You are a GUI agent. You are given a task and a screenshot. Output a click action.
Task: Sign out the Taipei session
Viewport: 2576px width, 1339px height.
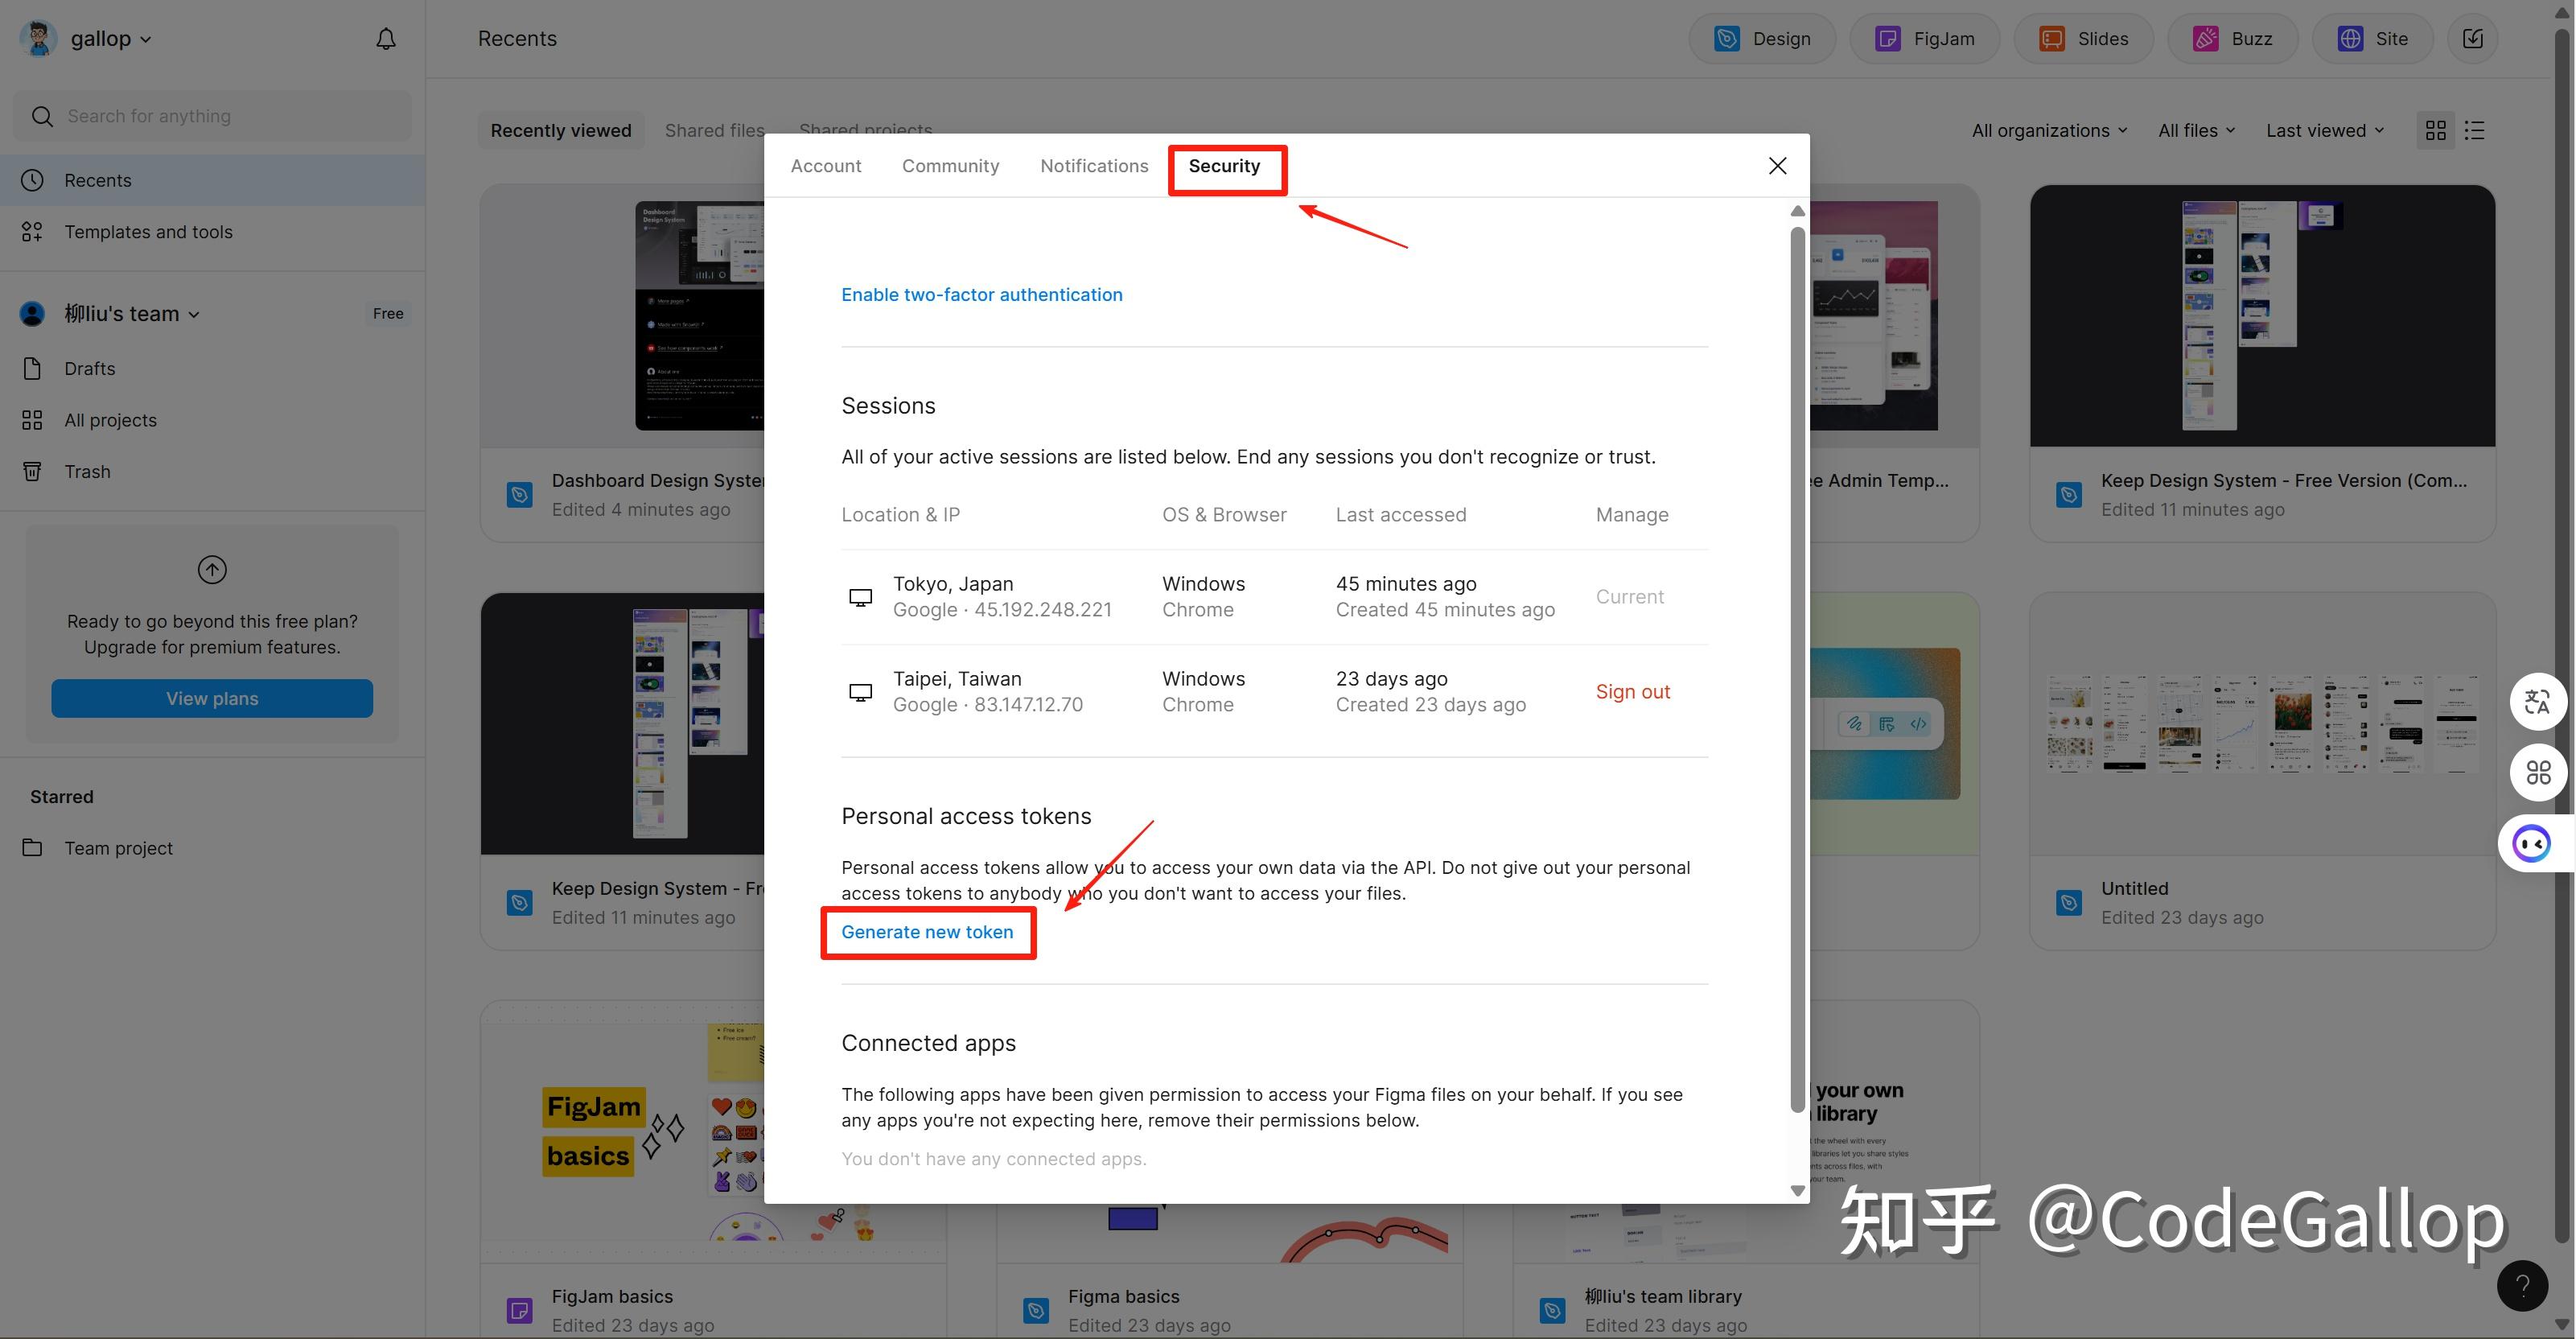point(1632,692)
